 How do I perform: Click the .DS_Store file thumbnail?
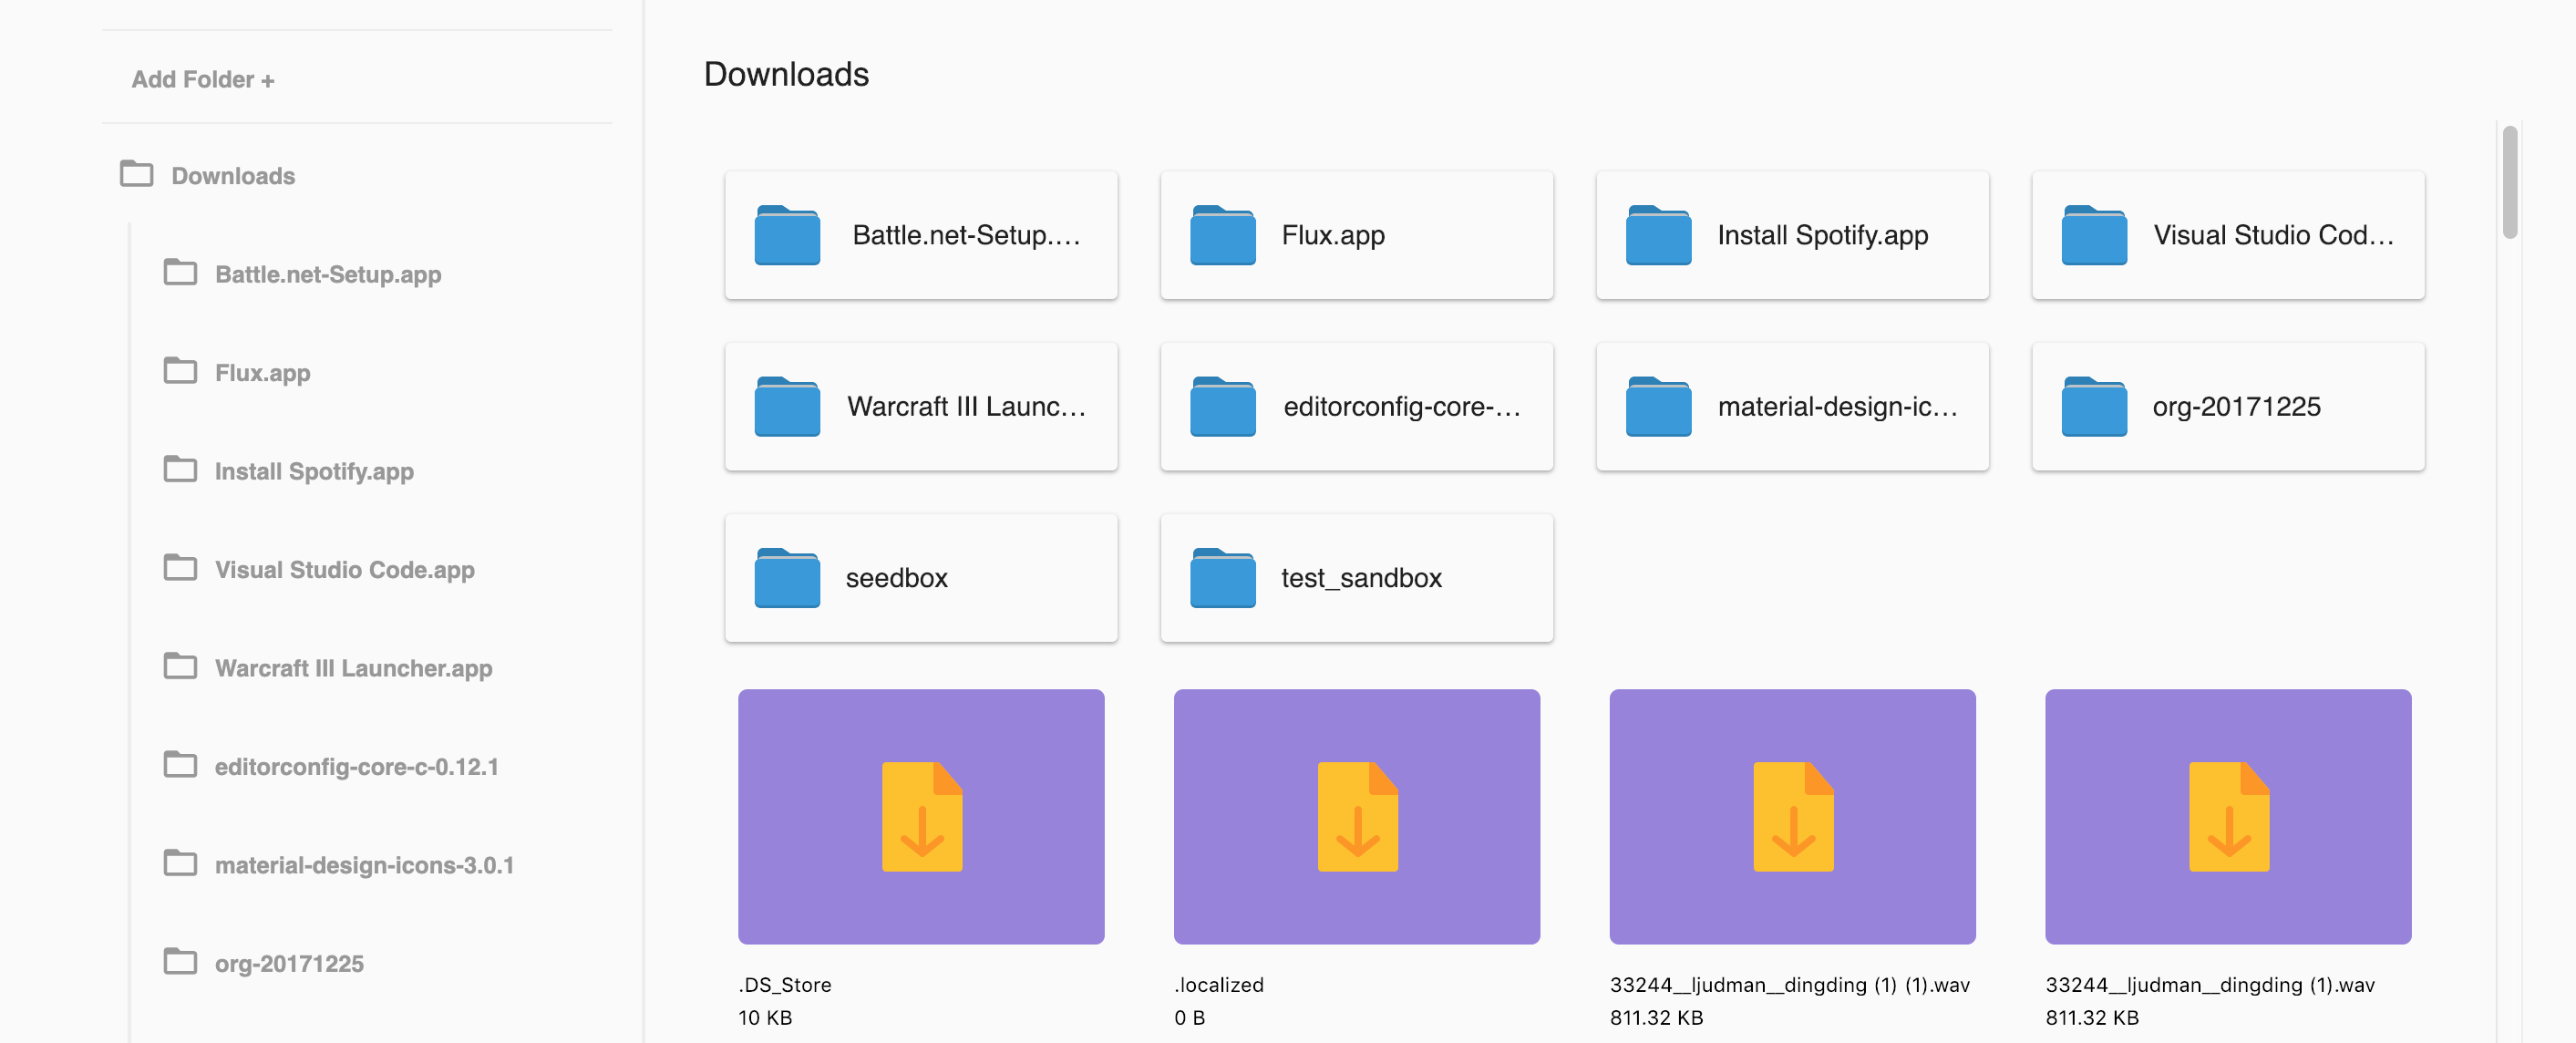pyautogui.click(x=920, y=816)
